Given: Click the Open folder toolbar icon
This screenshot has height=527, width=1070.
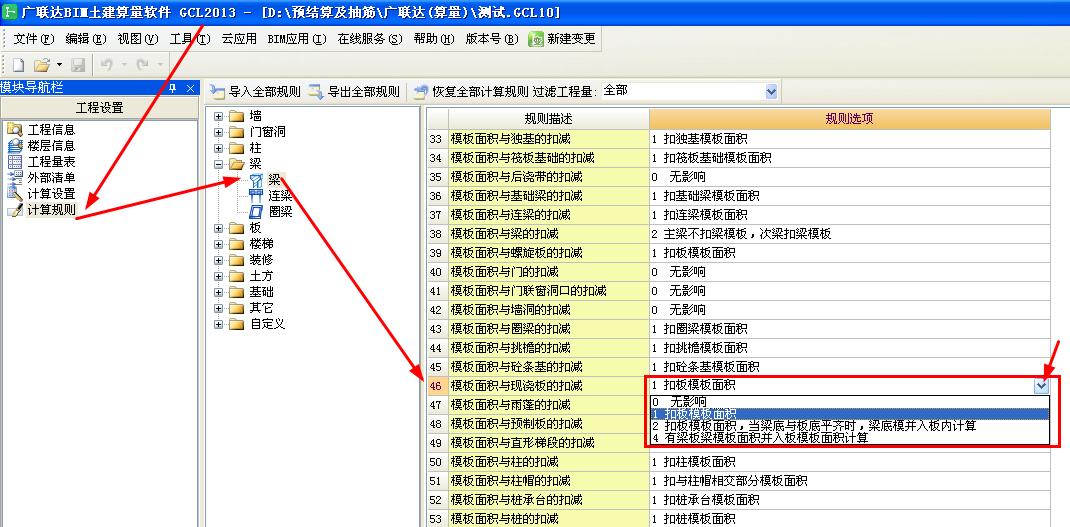Looking at the screenshot, I should [x=42, y=65].
